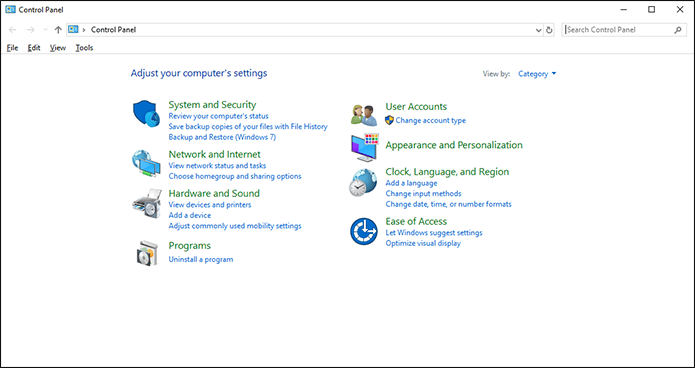Screen dimensions: 695x368
Task: Open the Programs disc box icon
Action: (146, 253)
